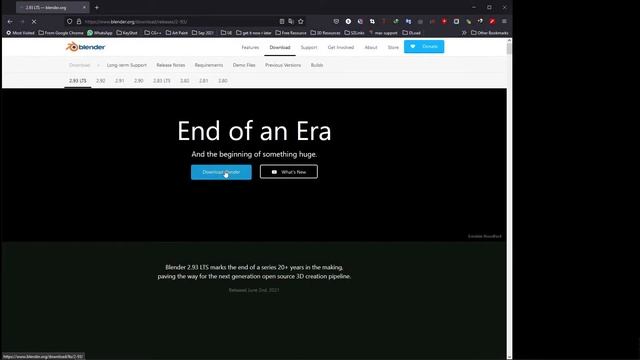Open the Store menu item
The image size is (640, 360).
[x=393, y=47]
